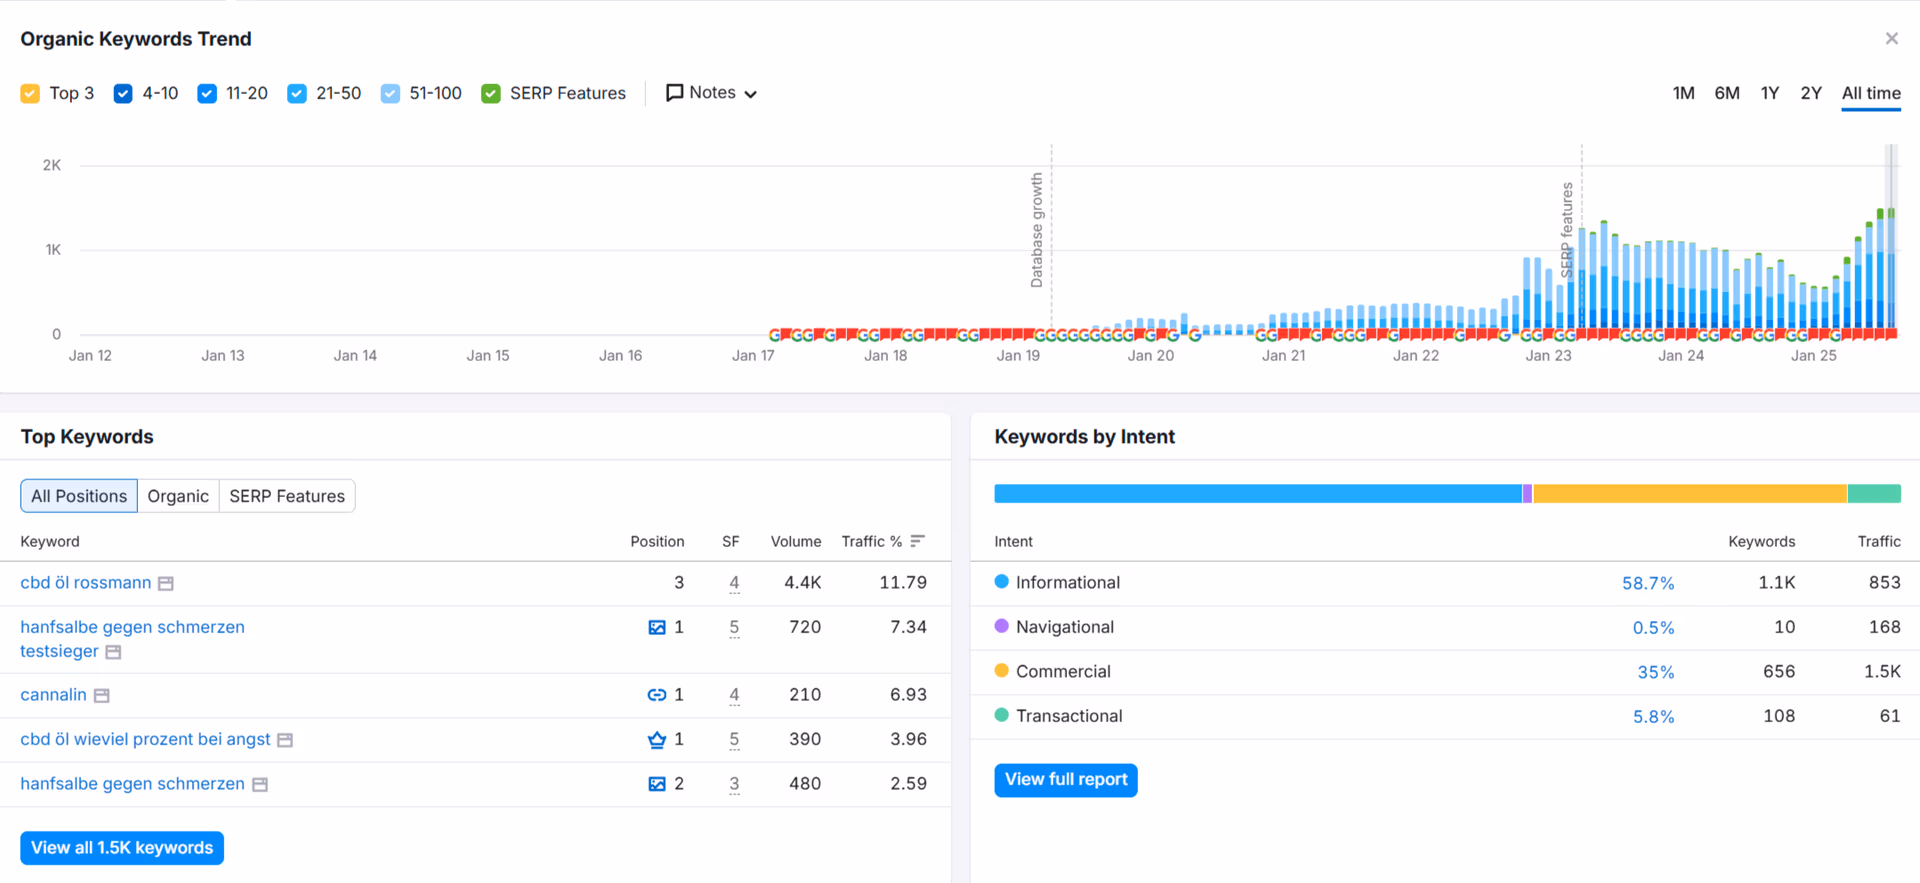1920x883 pixels.
Task: Toggle the 11-20 positions checkbox
Action: (207, 94)
